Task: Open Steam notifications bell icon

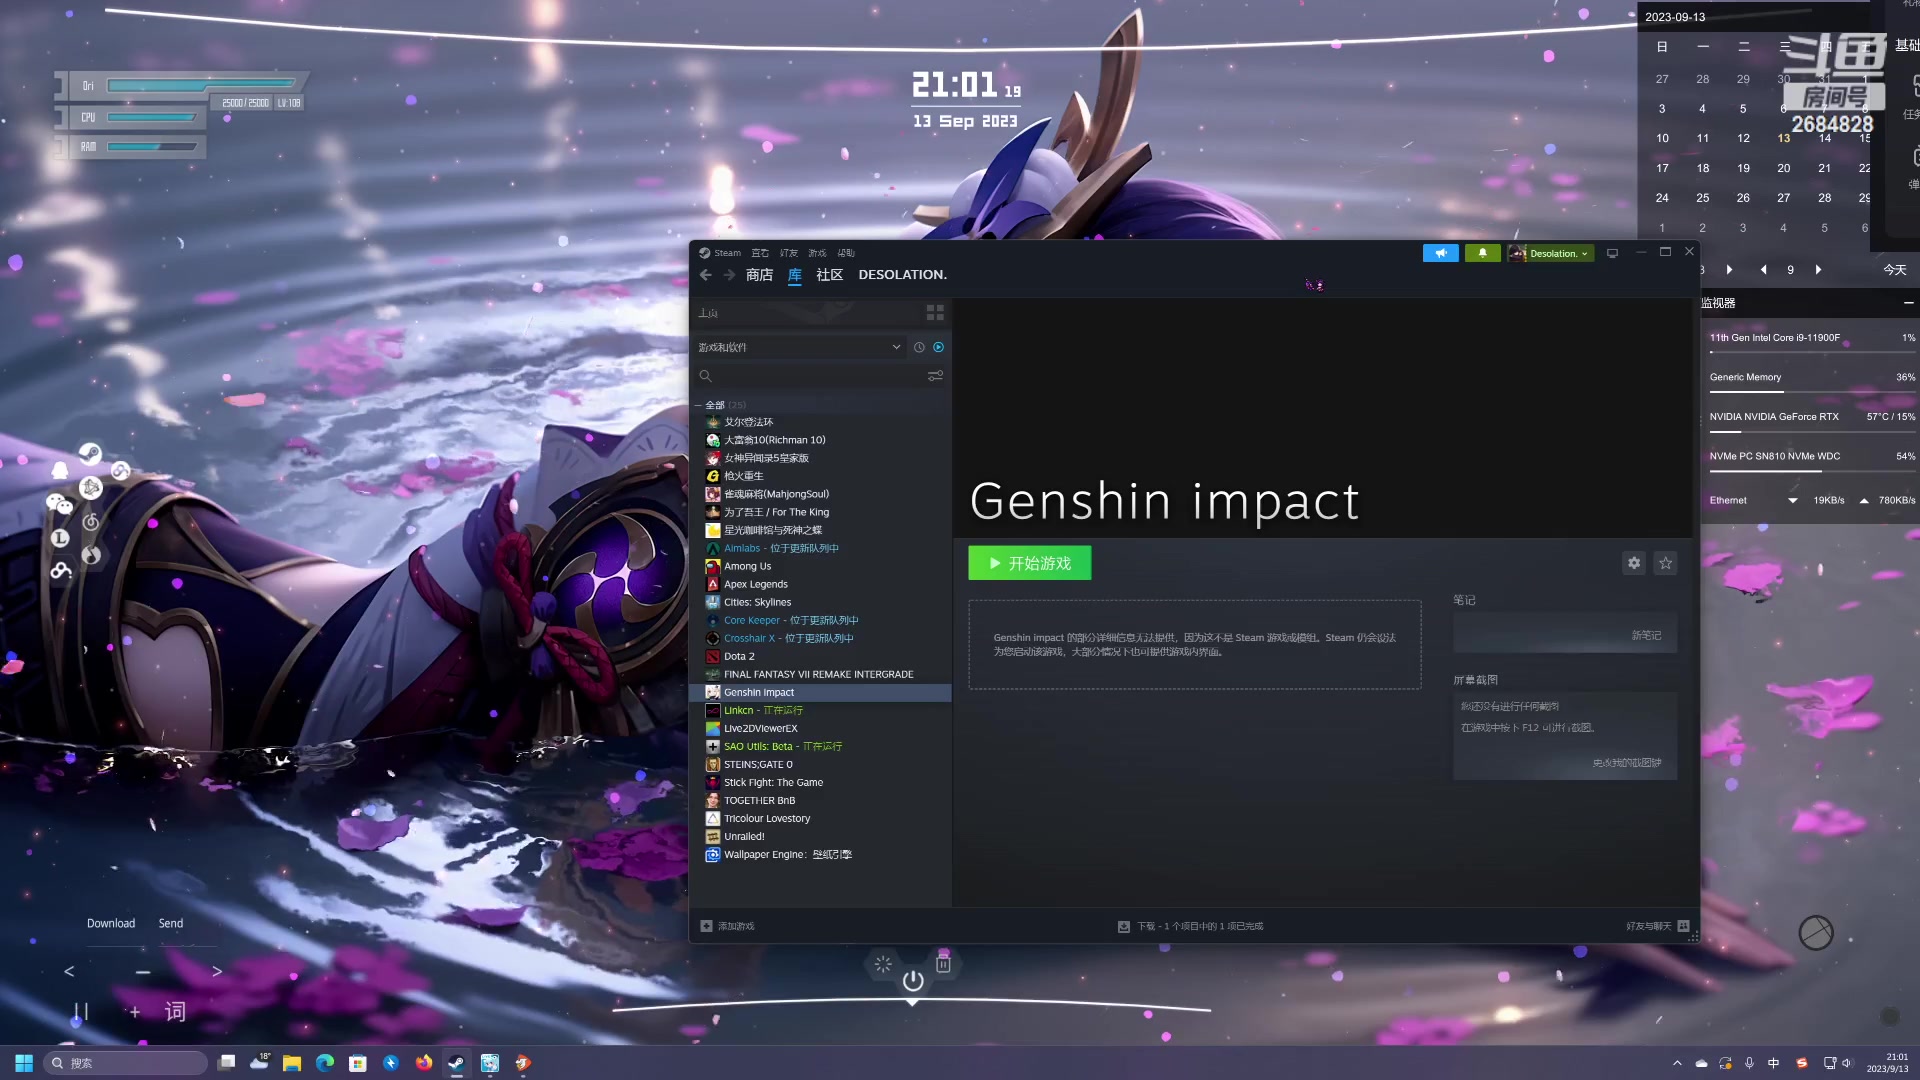Action: click(1483, 253)
